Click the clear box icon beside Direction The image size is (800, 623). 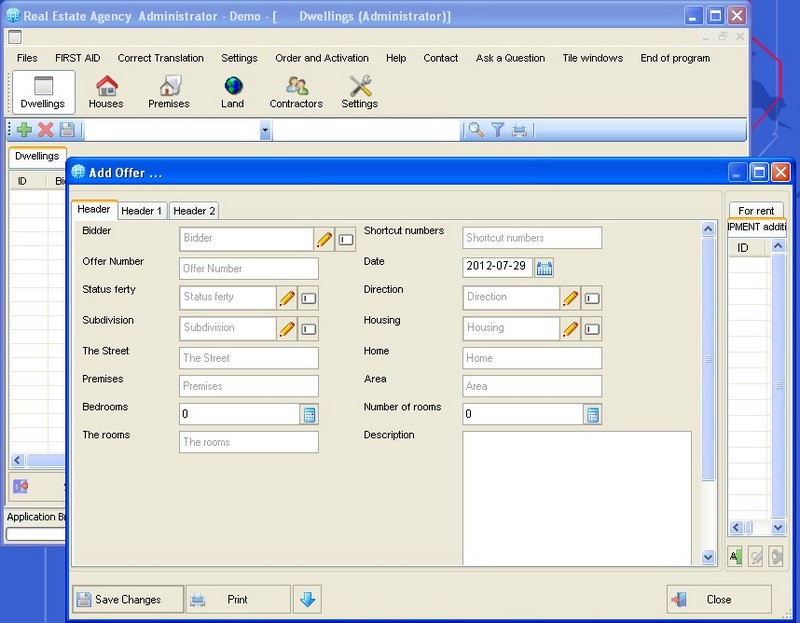[592, 298]
